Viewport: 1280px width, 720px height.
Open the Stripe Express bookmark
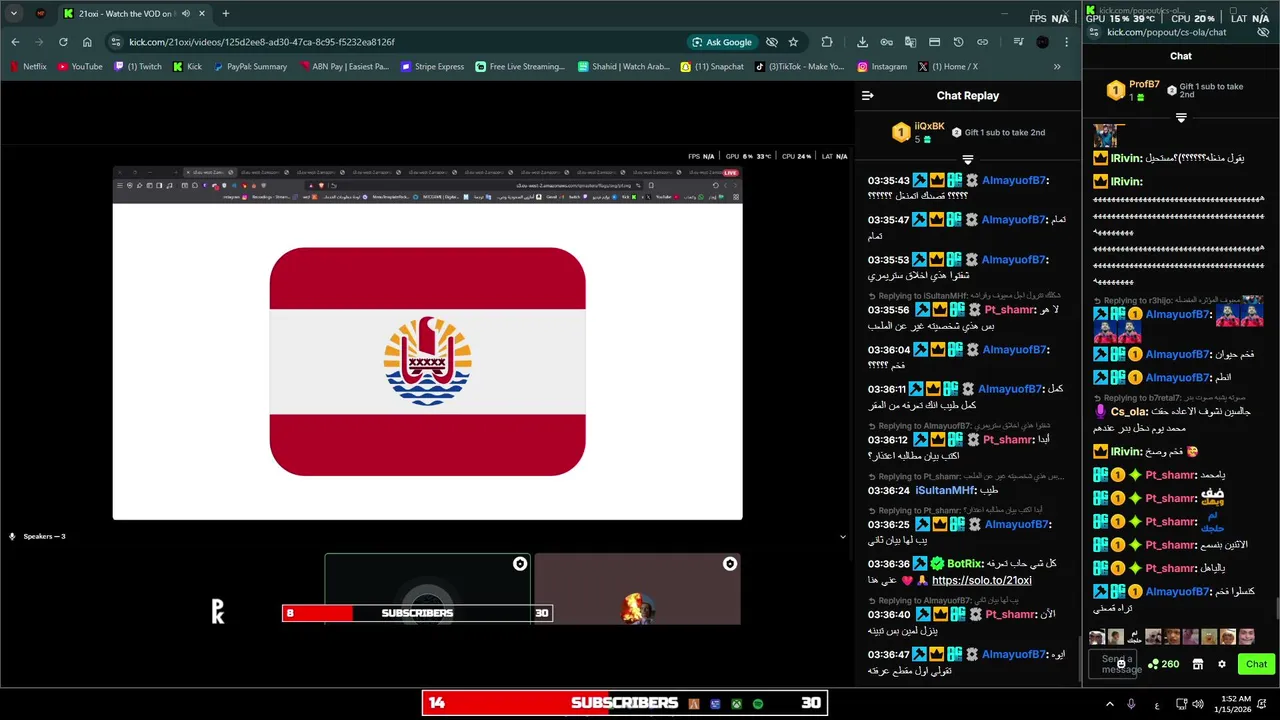coord(432,67)
